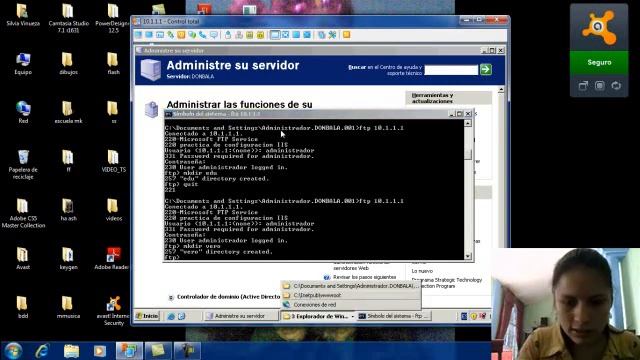Launch Adobe Reader from desktop
The image size is (640, 360).
coord(112,259)
